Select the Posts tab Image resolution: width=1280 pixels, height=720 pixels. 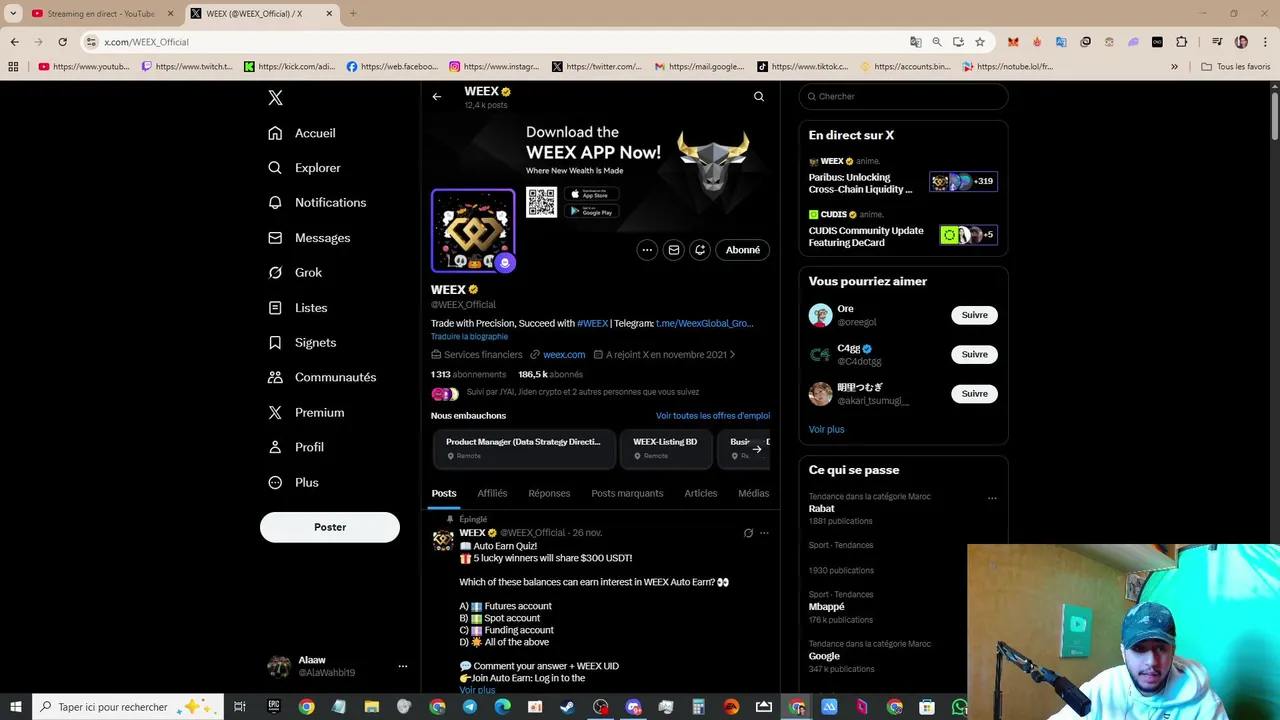coord(444,493)
